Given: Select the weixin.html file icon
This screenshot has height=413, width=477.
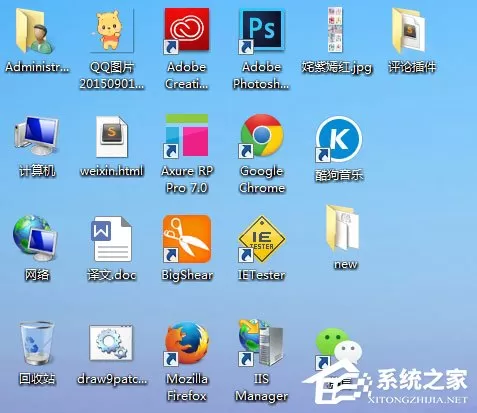Looking at the screenshot, I should click(112, 136).
